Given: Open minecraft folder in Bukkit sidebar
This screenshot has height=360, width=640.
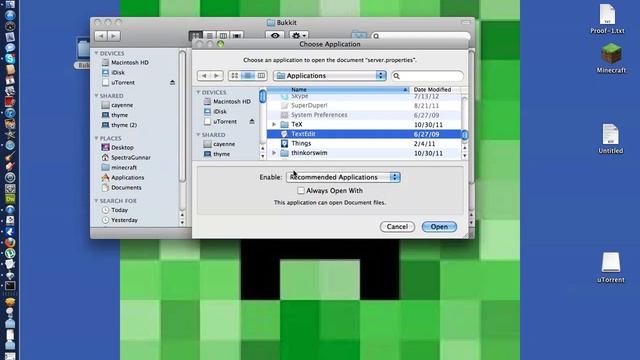Looking at the screenshot, I should 119,167.
